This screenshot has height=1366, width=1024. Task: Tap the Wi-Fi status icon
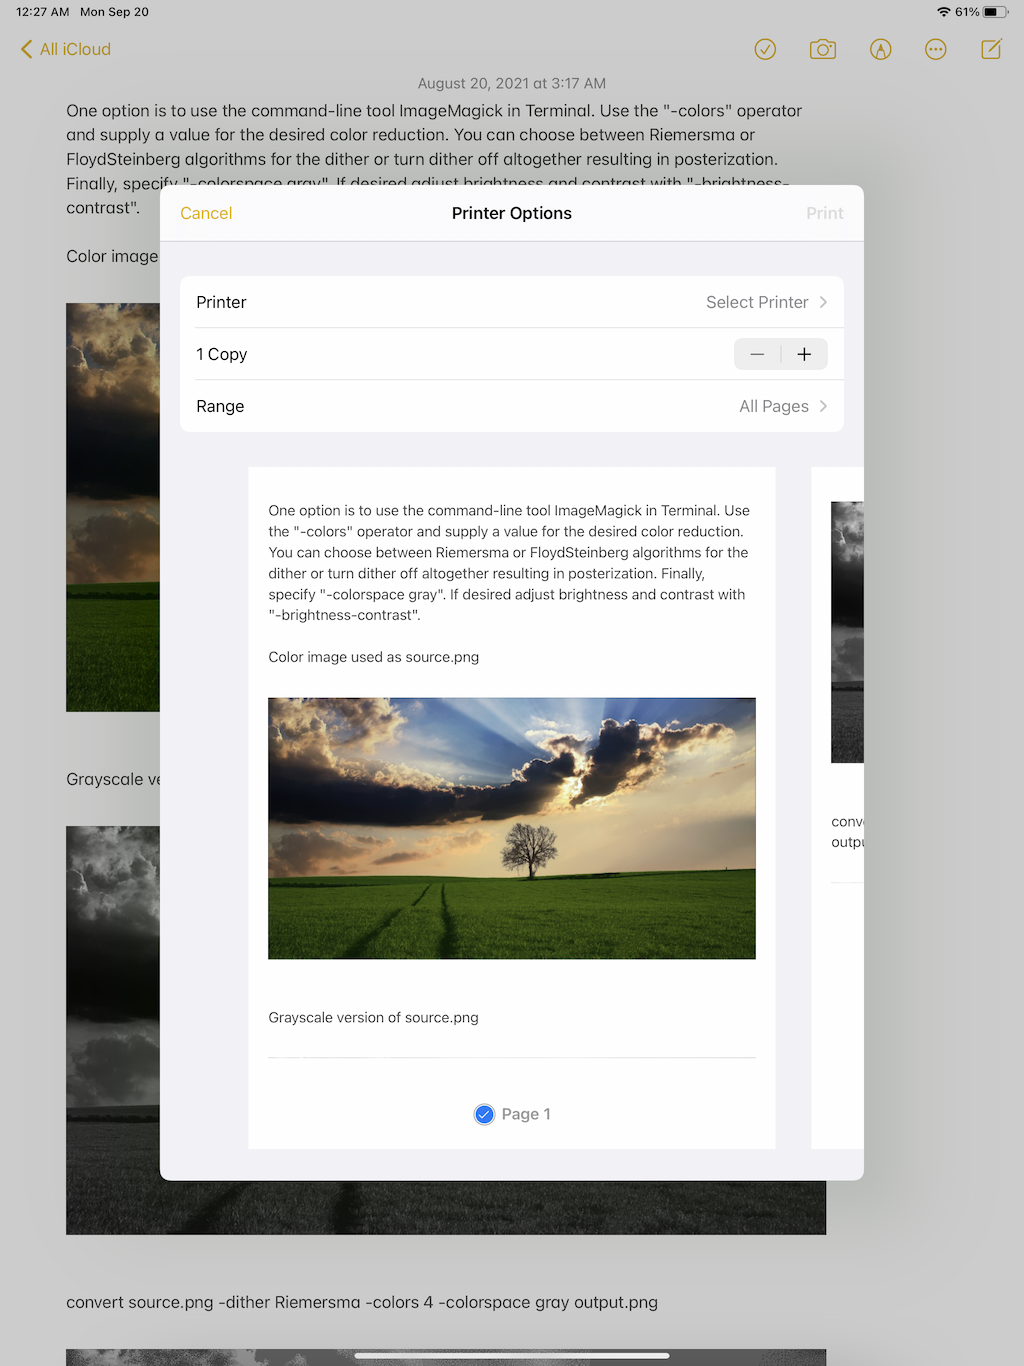pyautogui.click(x=943, y=12)
